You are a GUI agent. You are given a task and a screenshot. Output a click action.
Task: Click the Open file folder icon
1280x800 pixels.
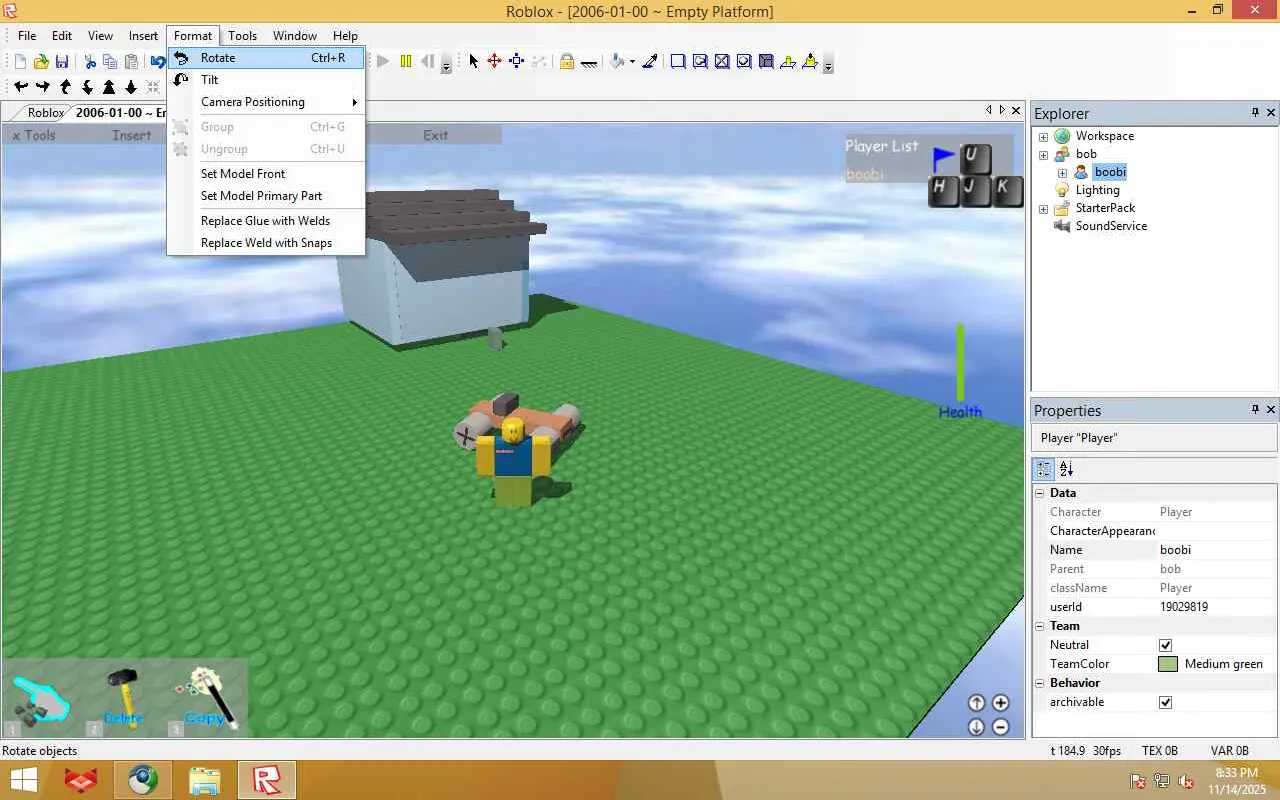pos(41,62)
